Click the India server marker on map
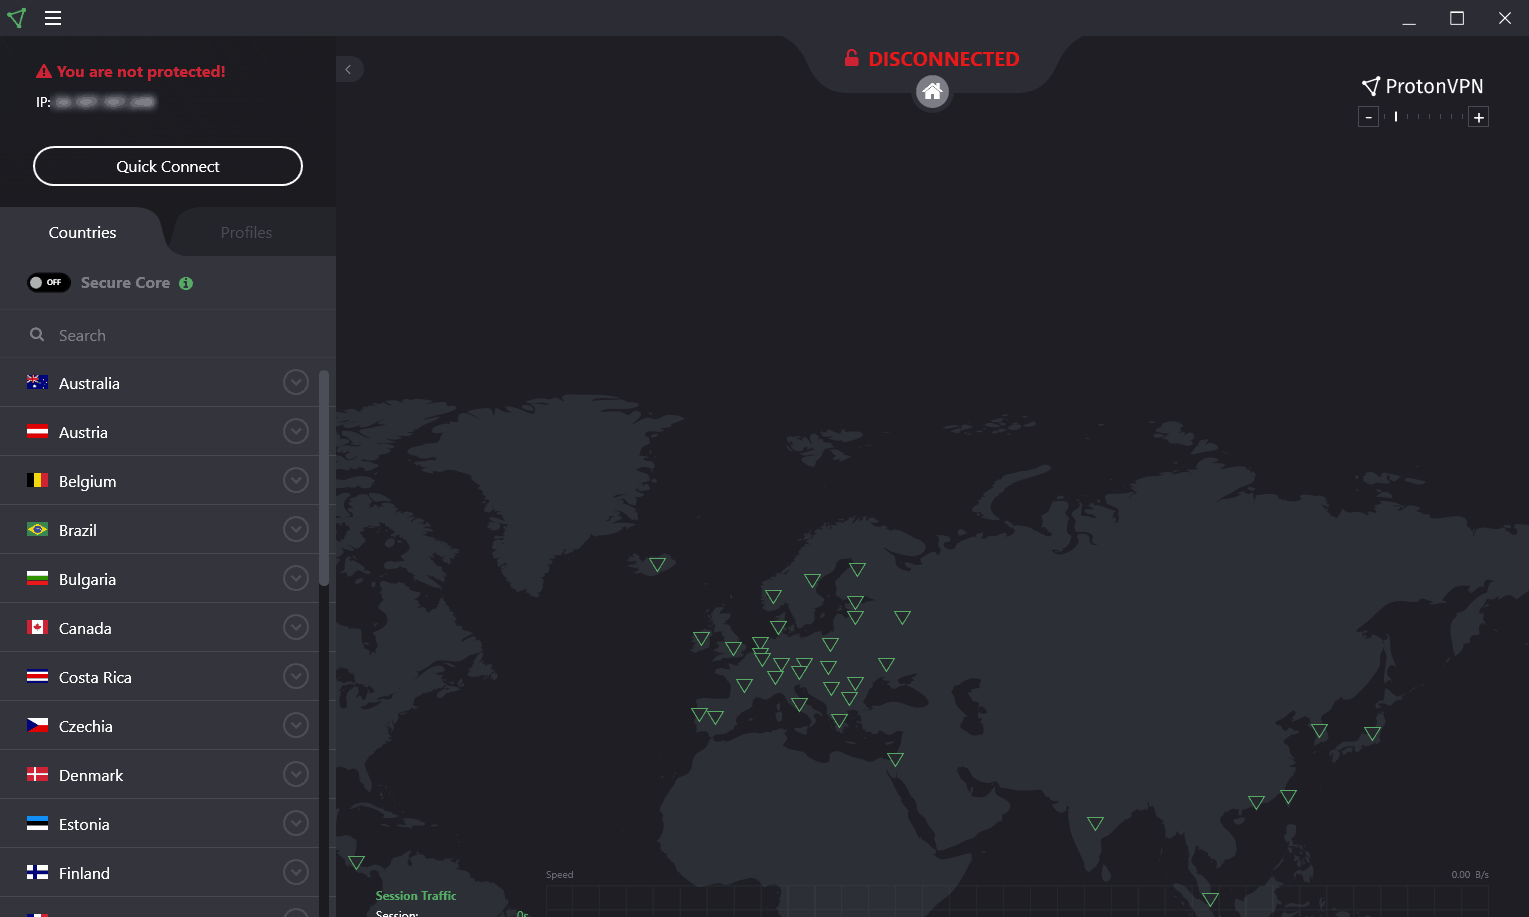The width and height of the screenshot is (1529, 917). pyautogui.click(x=1095, y=824)
